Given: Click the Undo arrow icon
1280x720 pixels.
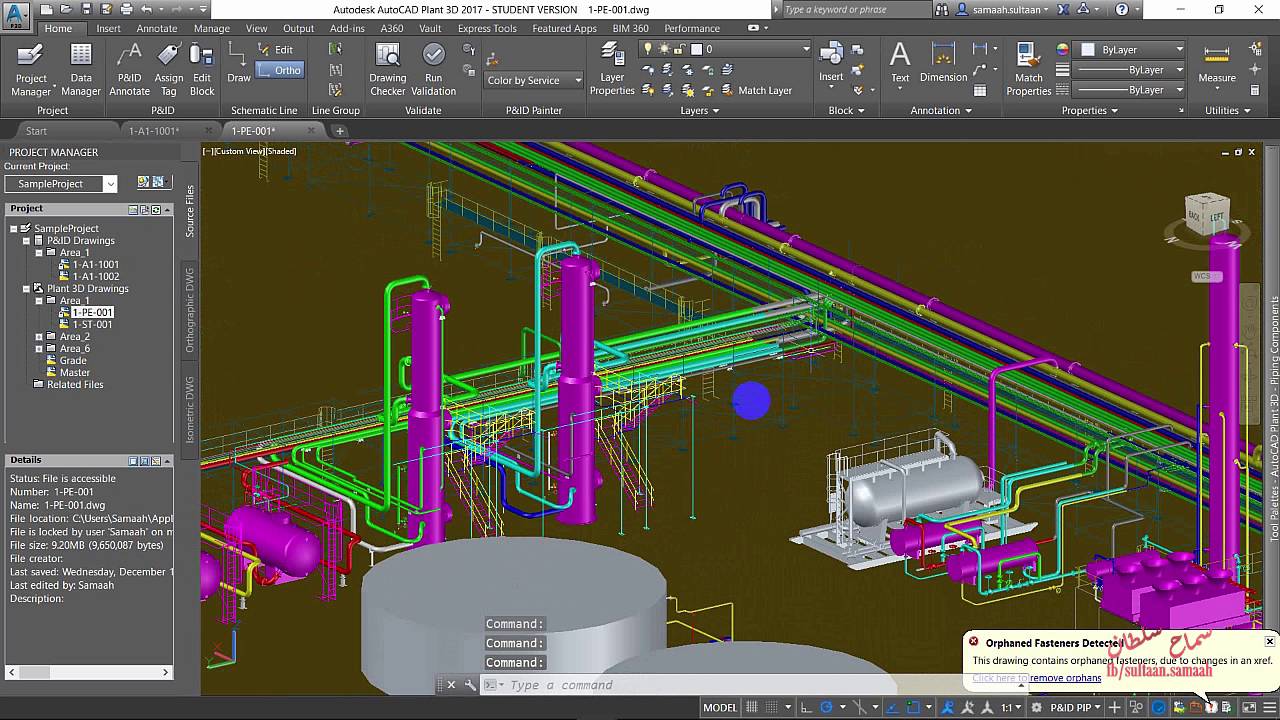Looking at the screenshot, I should point(146,9).
